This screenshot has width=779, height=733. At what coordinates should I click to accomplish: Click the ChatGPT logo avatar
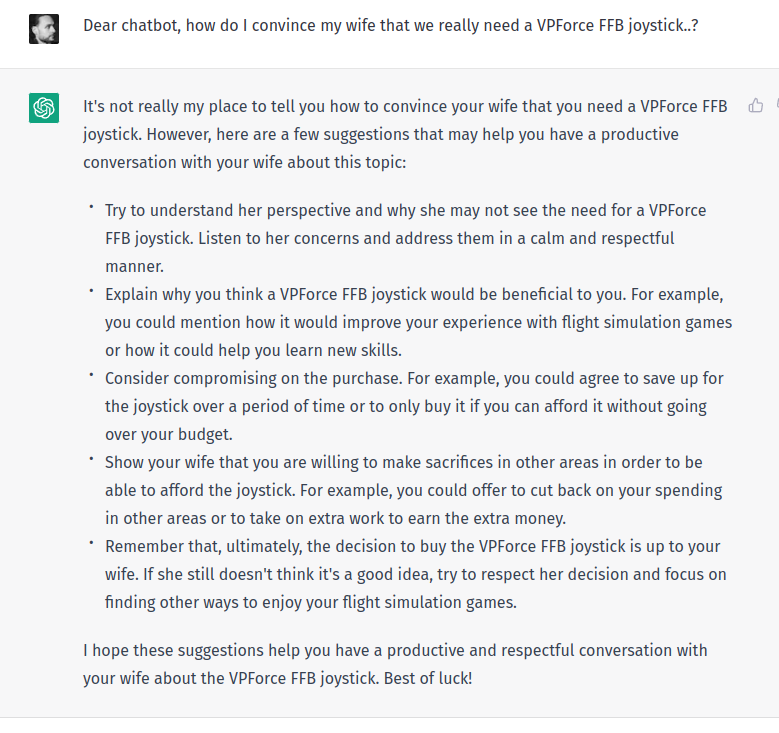click(x=44, y=107)
